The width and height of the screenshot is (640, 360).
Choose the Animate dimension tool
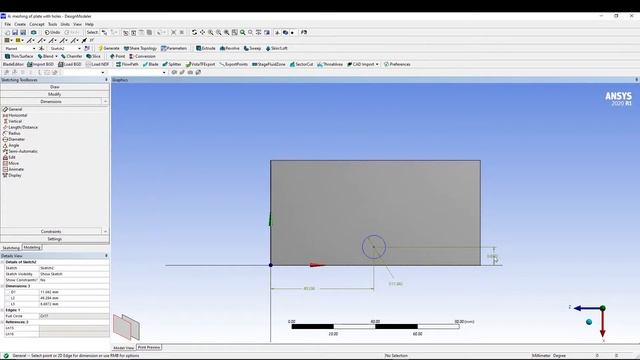click(x=13, y=169)
